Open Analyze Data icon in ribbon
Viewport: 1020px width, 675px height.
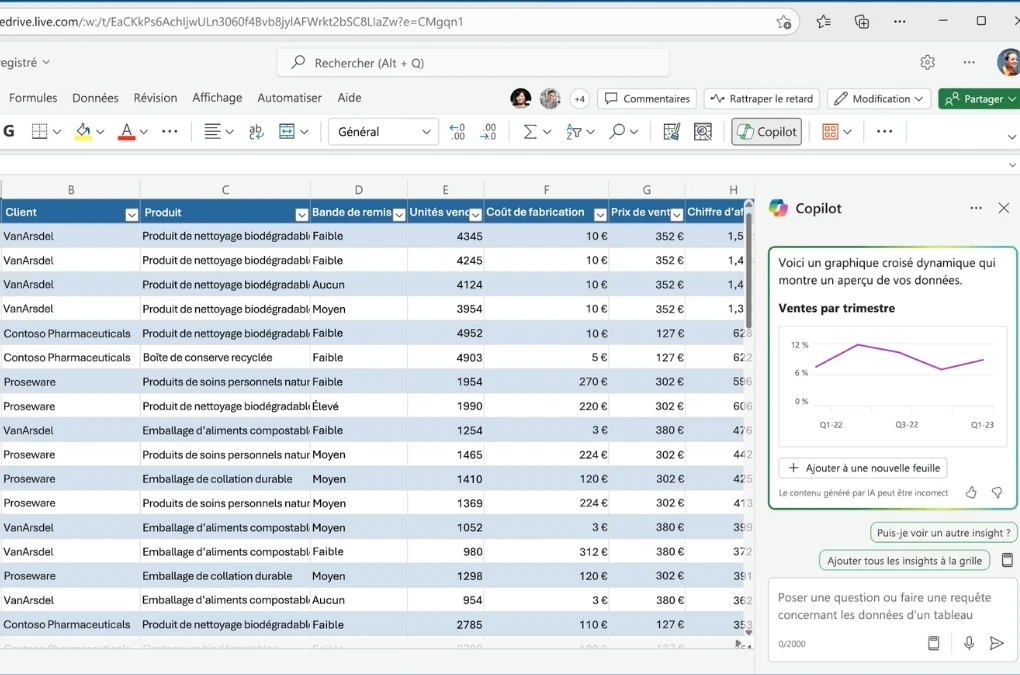tap(703, 131)
